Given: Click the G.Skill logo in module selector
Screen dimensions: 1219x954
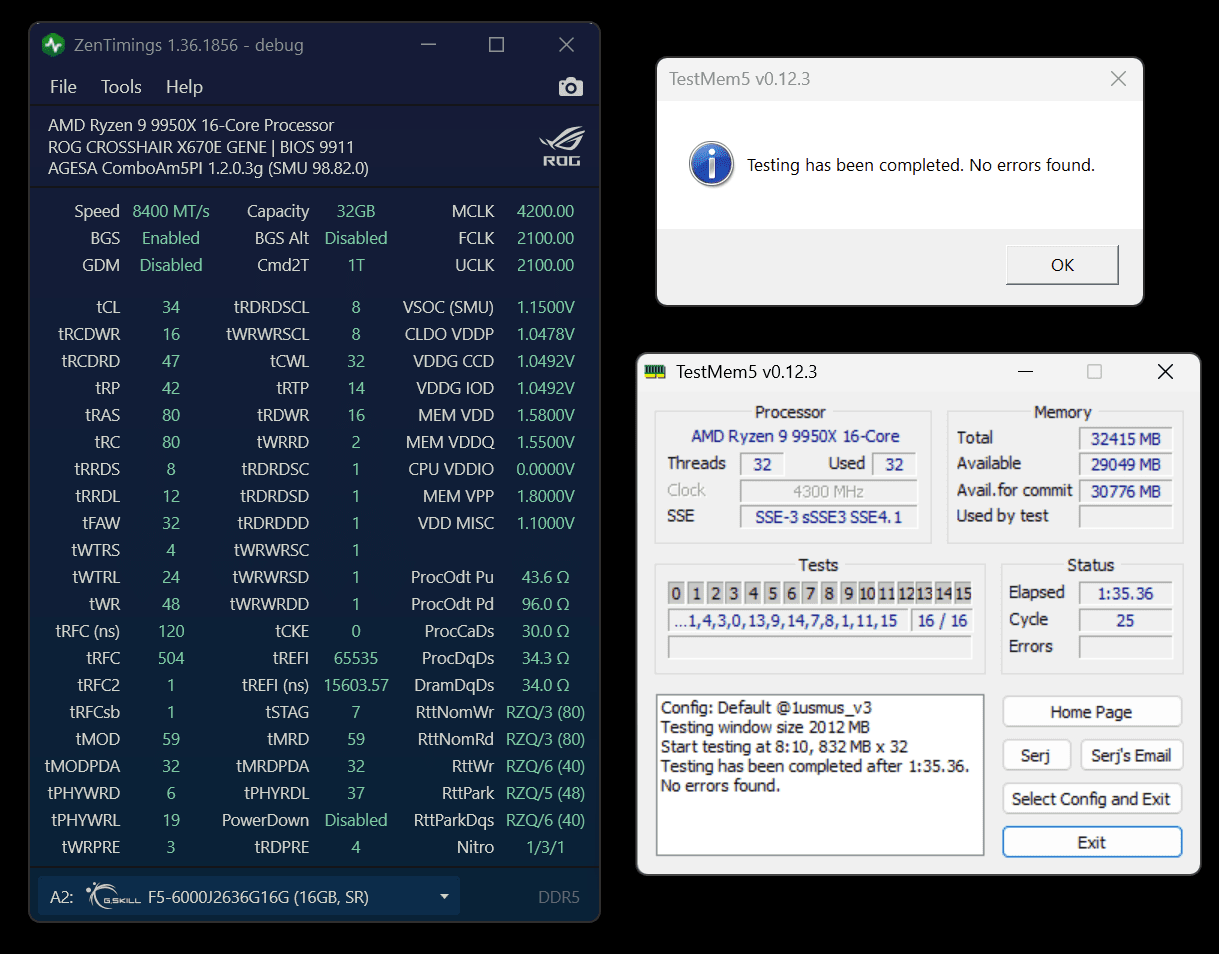Looking at the screenshot, I should point(111,897).
